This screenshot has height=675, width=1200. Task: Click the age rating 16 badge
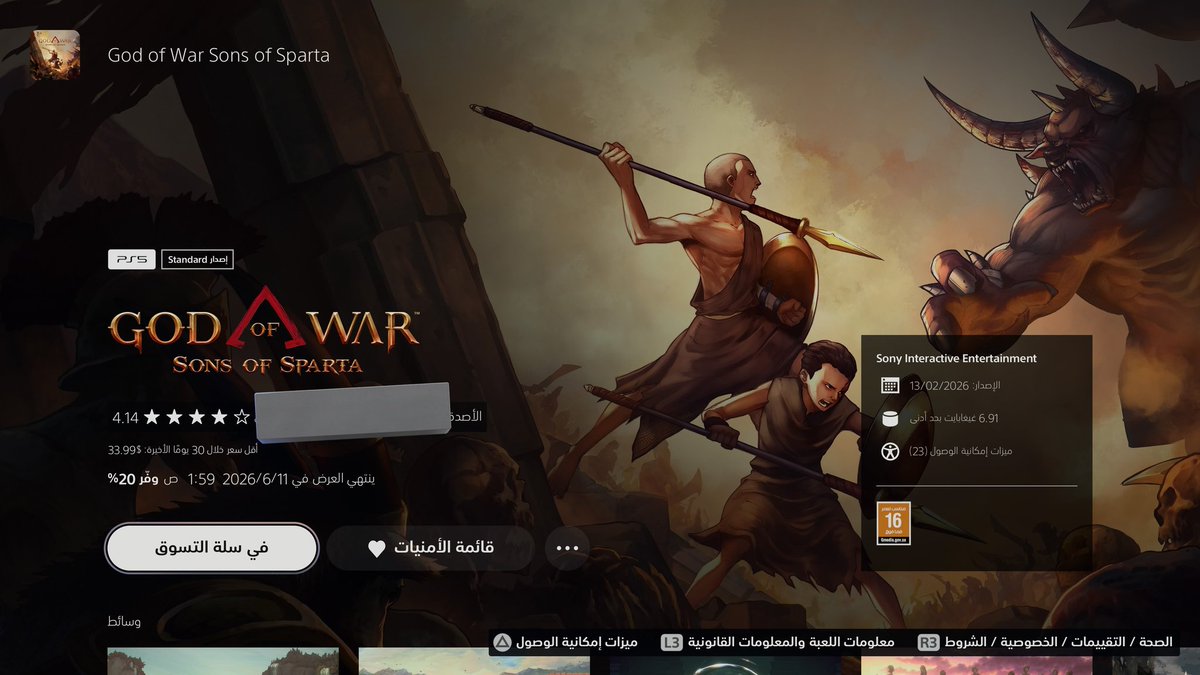click(x=893, y=523)
